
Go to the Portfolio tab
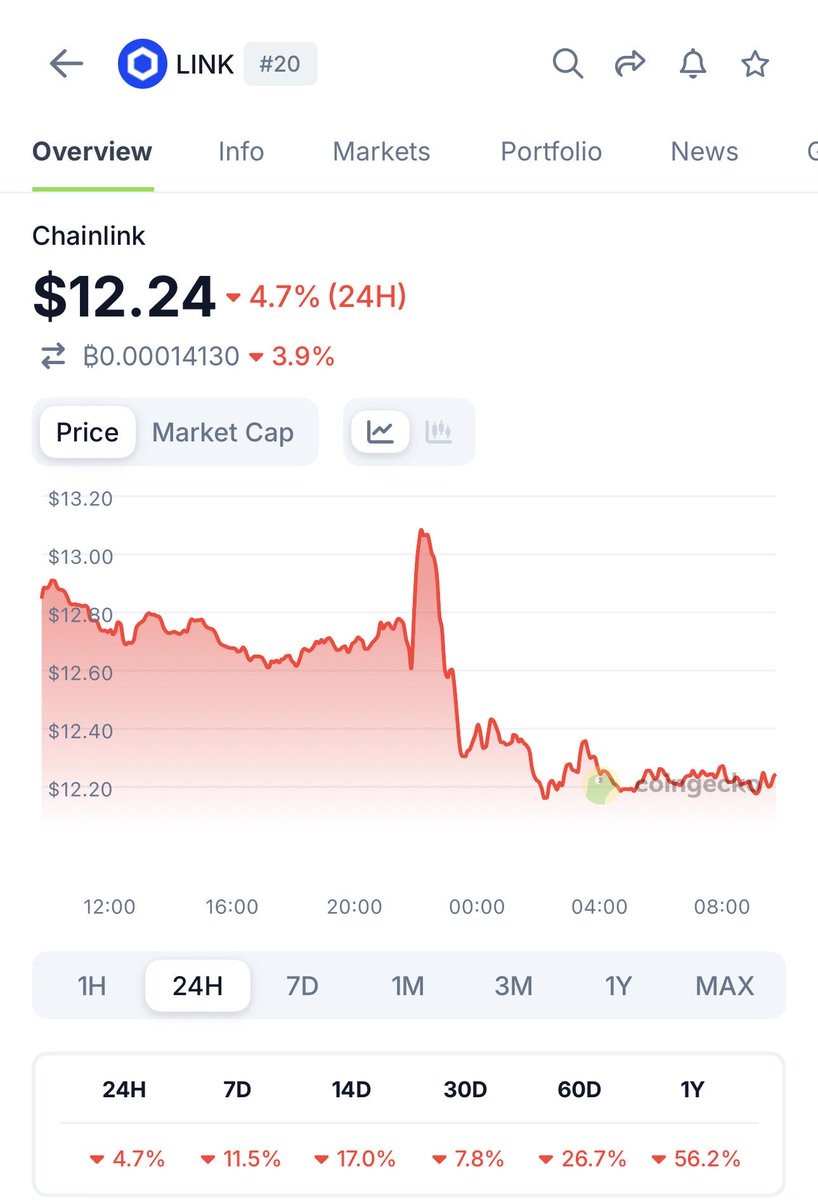point(551,152)
